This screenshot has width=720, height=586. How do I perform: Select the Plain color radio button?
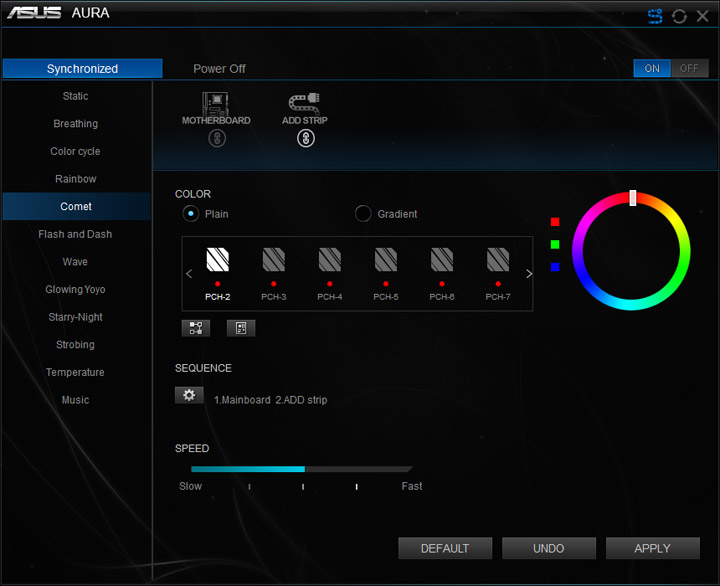(191, 214)
